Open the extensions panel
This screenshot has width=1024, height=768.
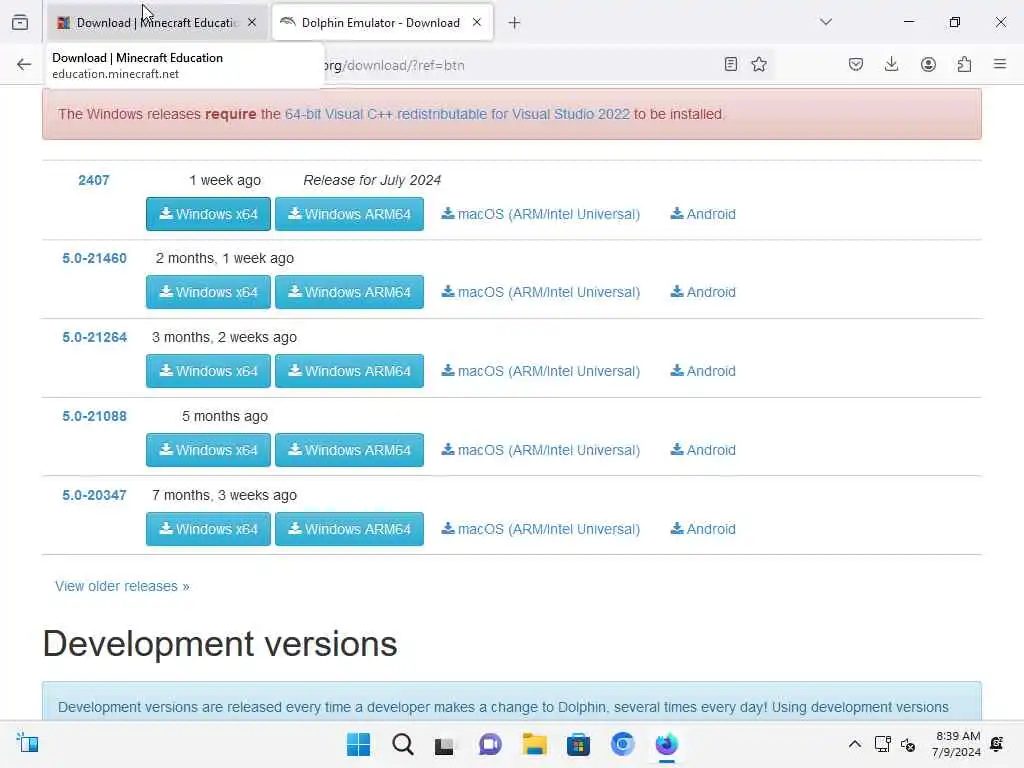click(x=964, y=64)
